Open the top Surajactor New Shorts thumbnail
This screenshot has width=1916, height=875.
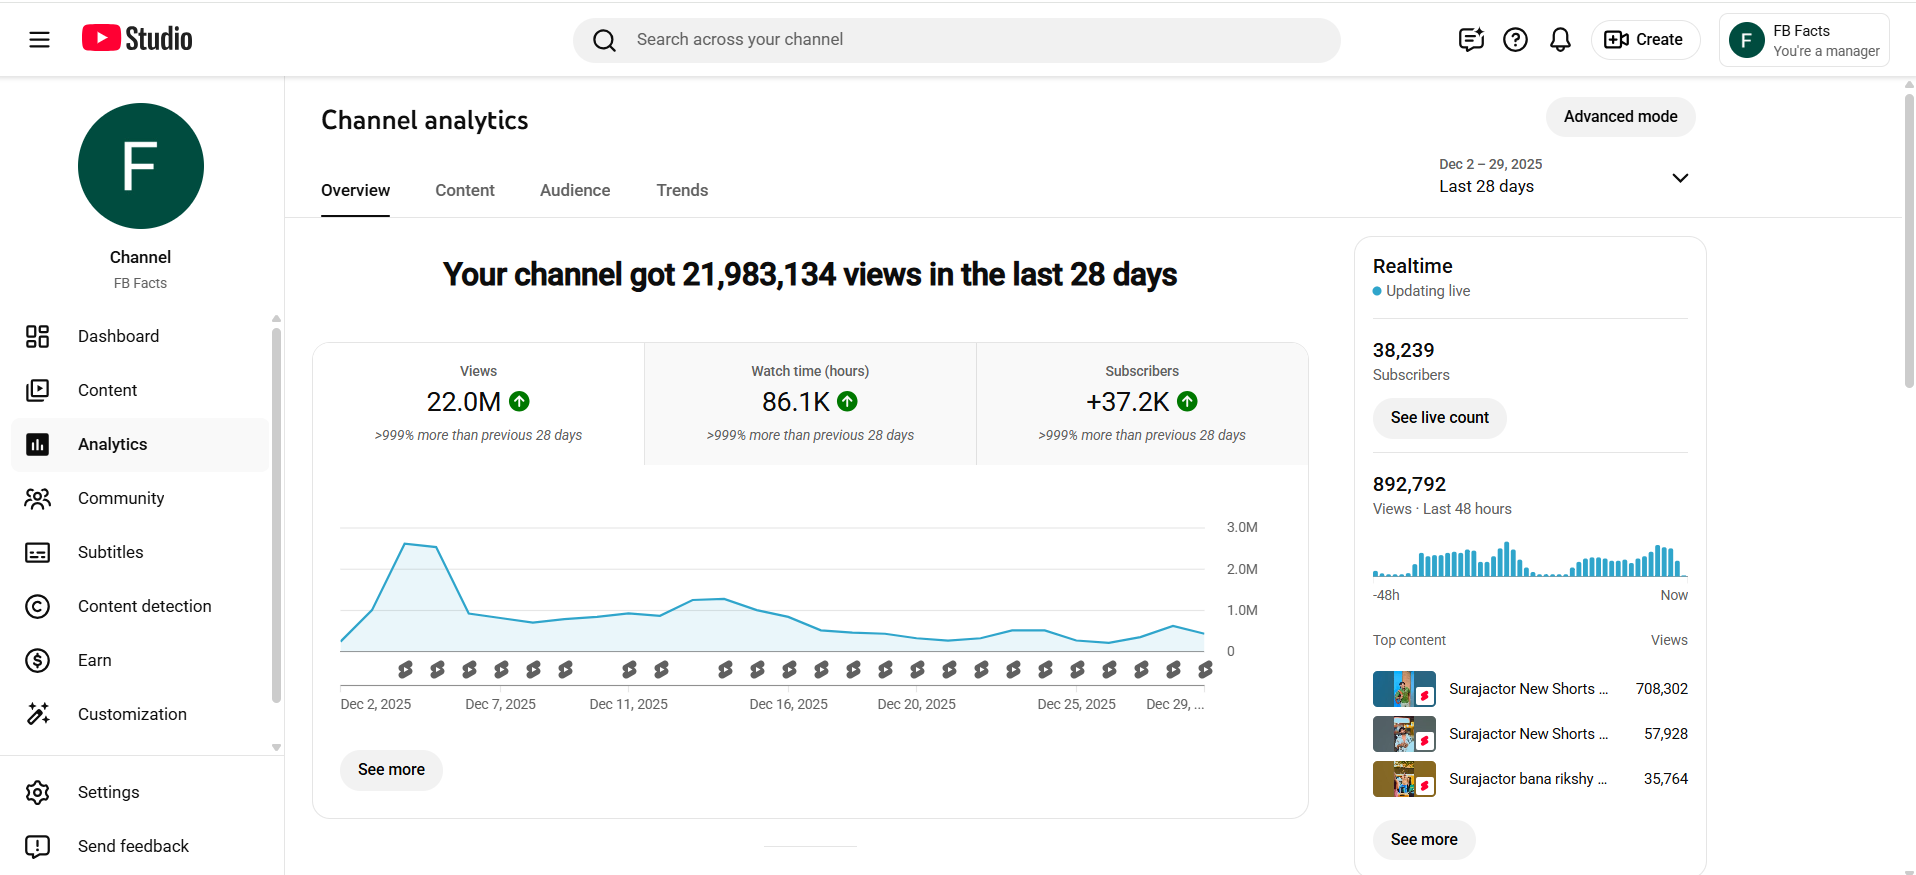[1404, 689]
